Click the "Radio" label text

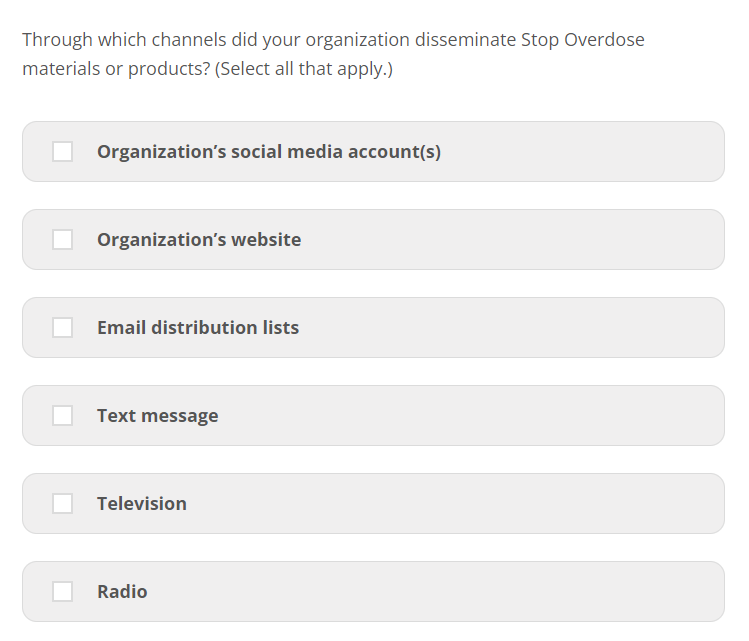click(122, 592)
